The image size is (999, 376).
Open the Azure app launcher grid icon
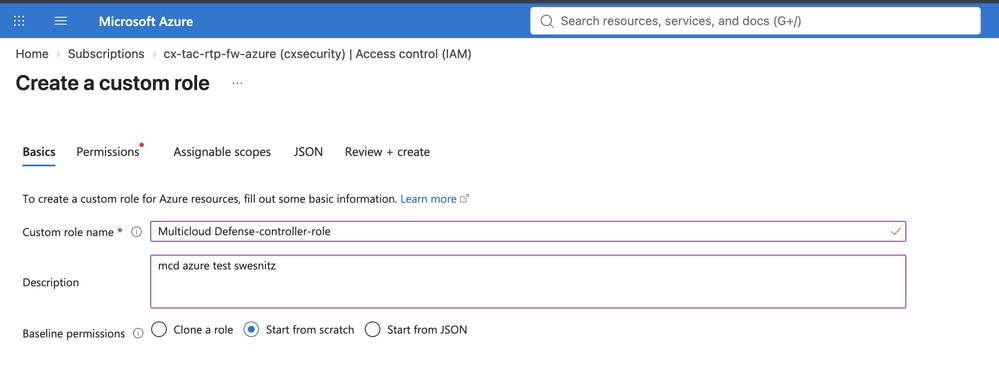tap(19, 21)
